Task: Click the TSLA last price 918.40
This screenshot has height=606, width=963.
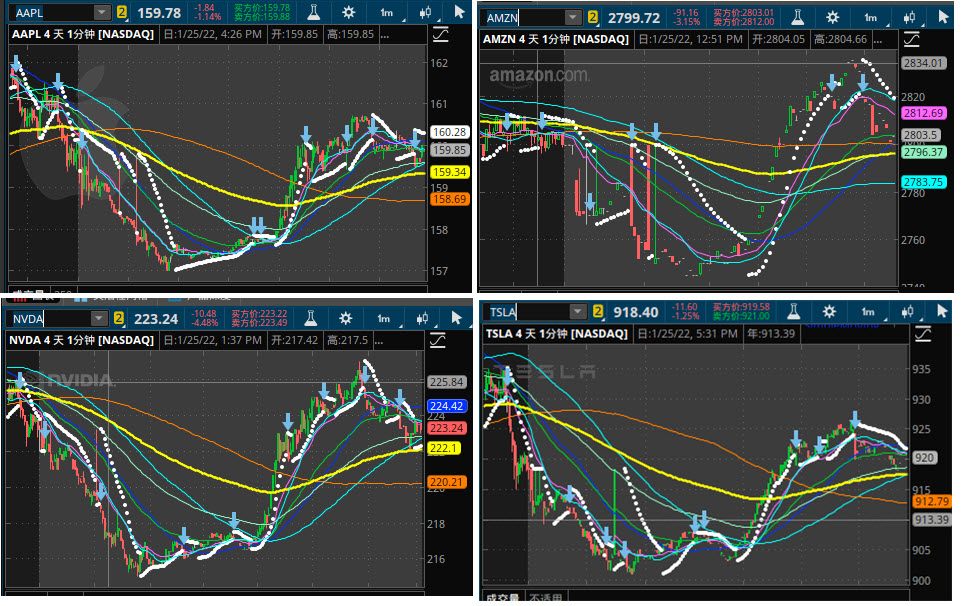Action: click(x=636, y=312)
